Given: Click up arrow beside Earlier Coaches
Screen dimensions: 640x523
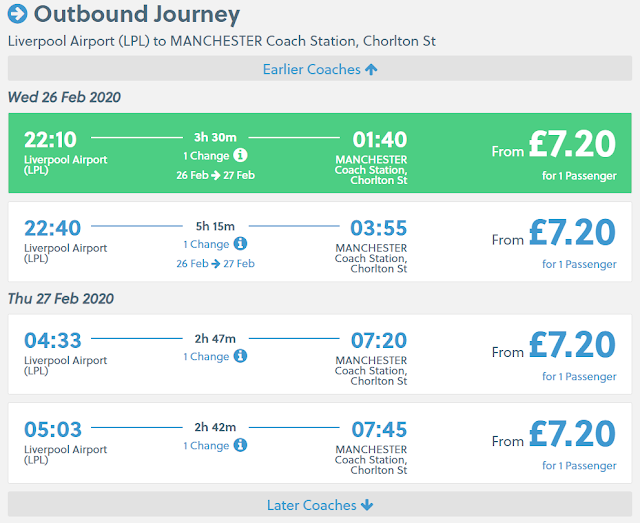Looking at the screenshot, I should point(371,69).
